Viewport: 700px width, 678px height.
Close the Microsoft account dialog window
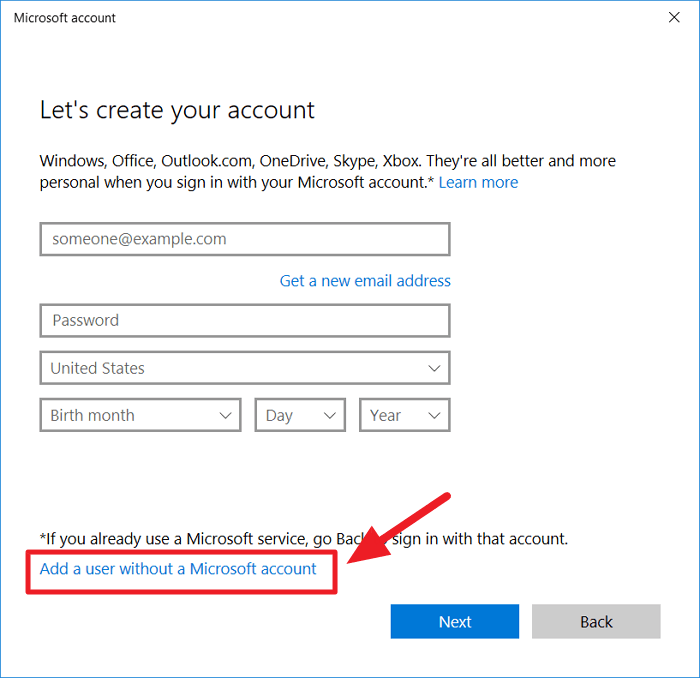[673, 17]
